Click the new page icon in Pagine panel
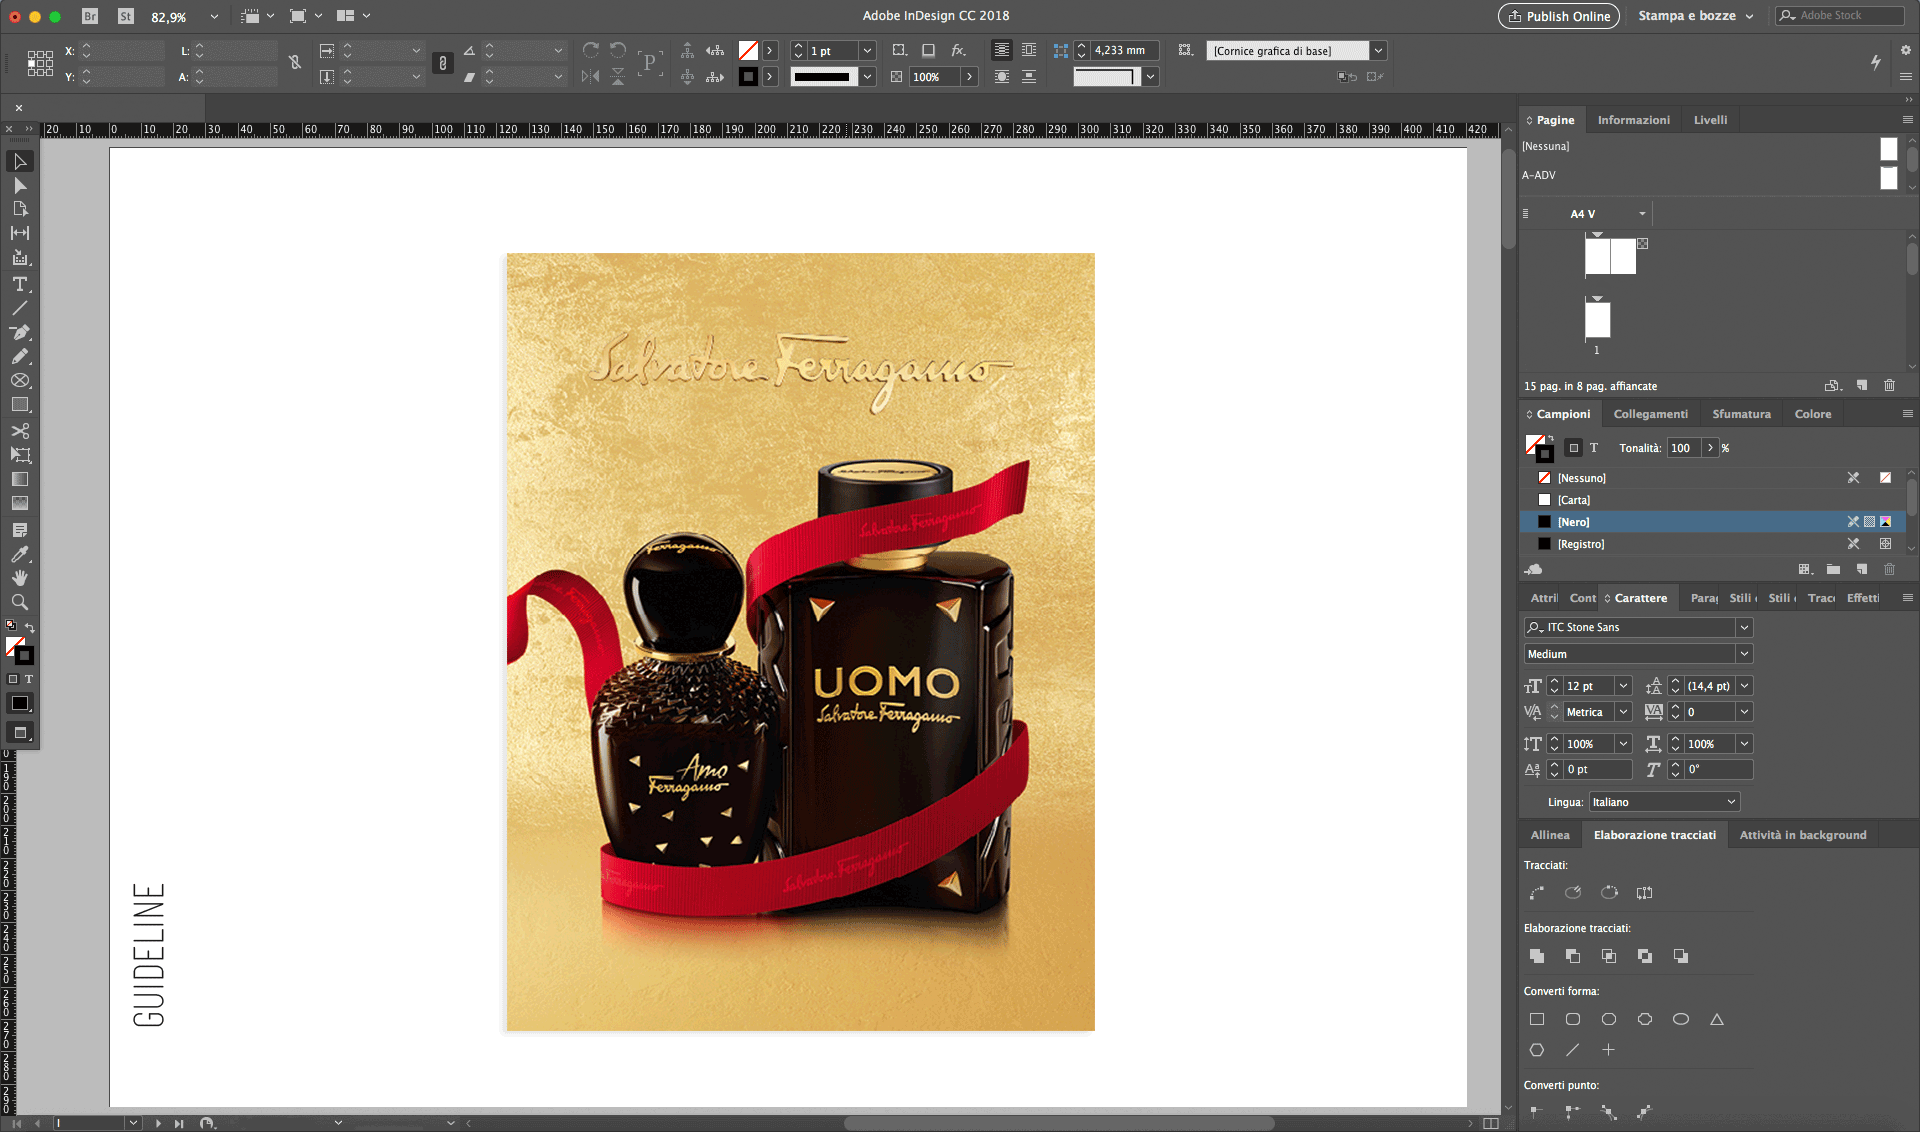Screen dimensions: 1920x1132 point(1862,385)
